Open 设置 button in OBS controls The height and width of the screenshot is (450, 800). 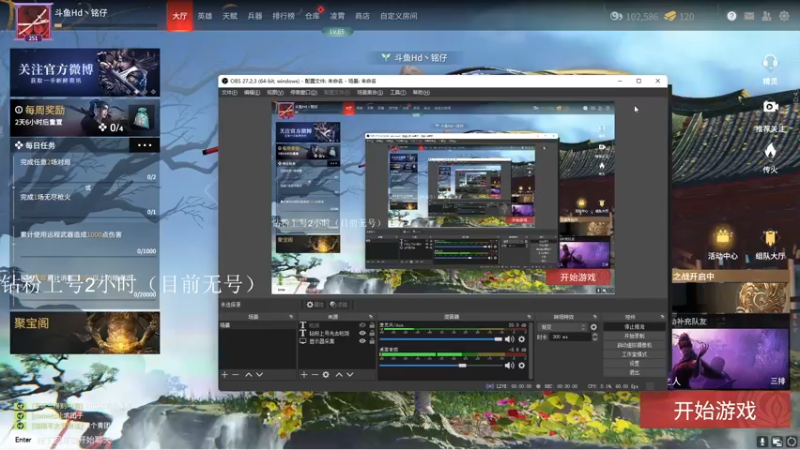click(634, 363)
